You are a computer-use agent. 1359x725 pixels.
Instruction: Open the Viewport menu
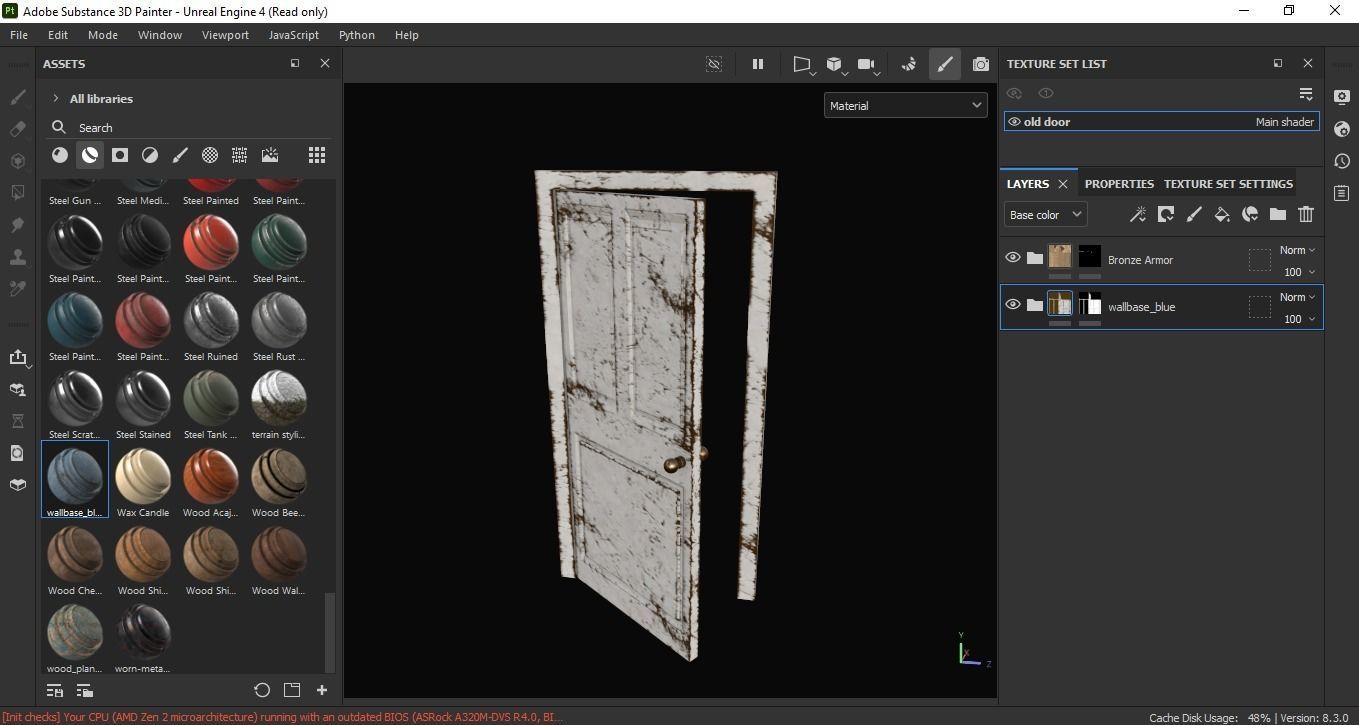coord(225,34)
